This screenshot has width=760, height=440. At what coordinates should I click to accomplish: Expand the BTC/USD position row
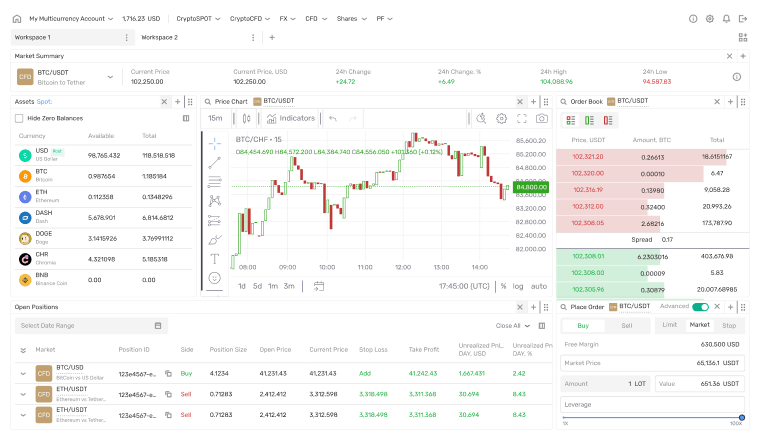(23, 372)
